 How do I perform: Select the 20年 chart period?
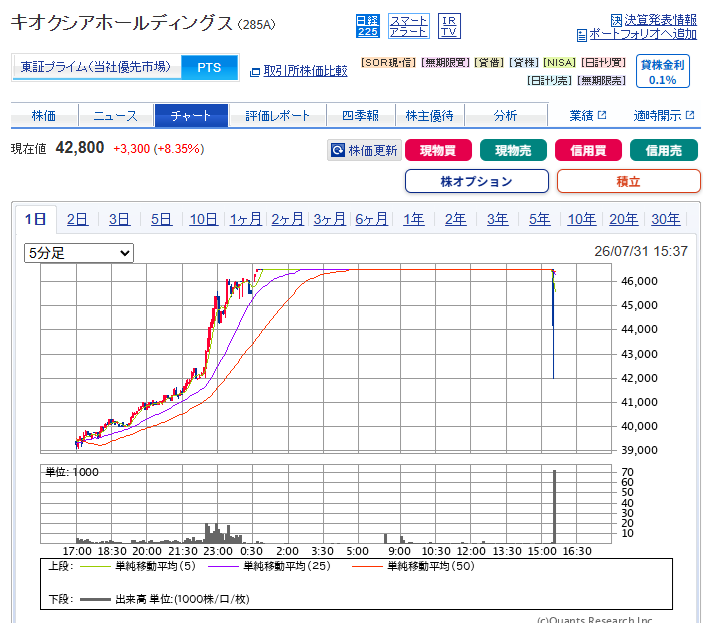point(624,219)
